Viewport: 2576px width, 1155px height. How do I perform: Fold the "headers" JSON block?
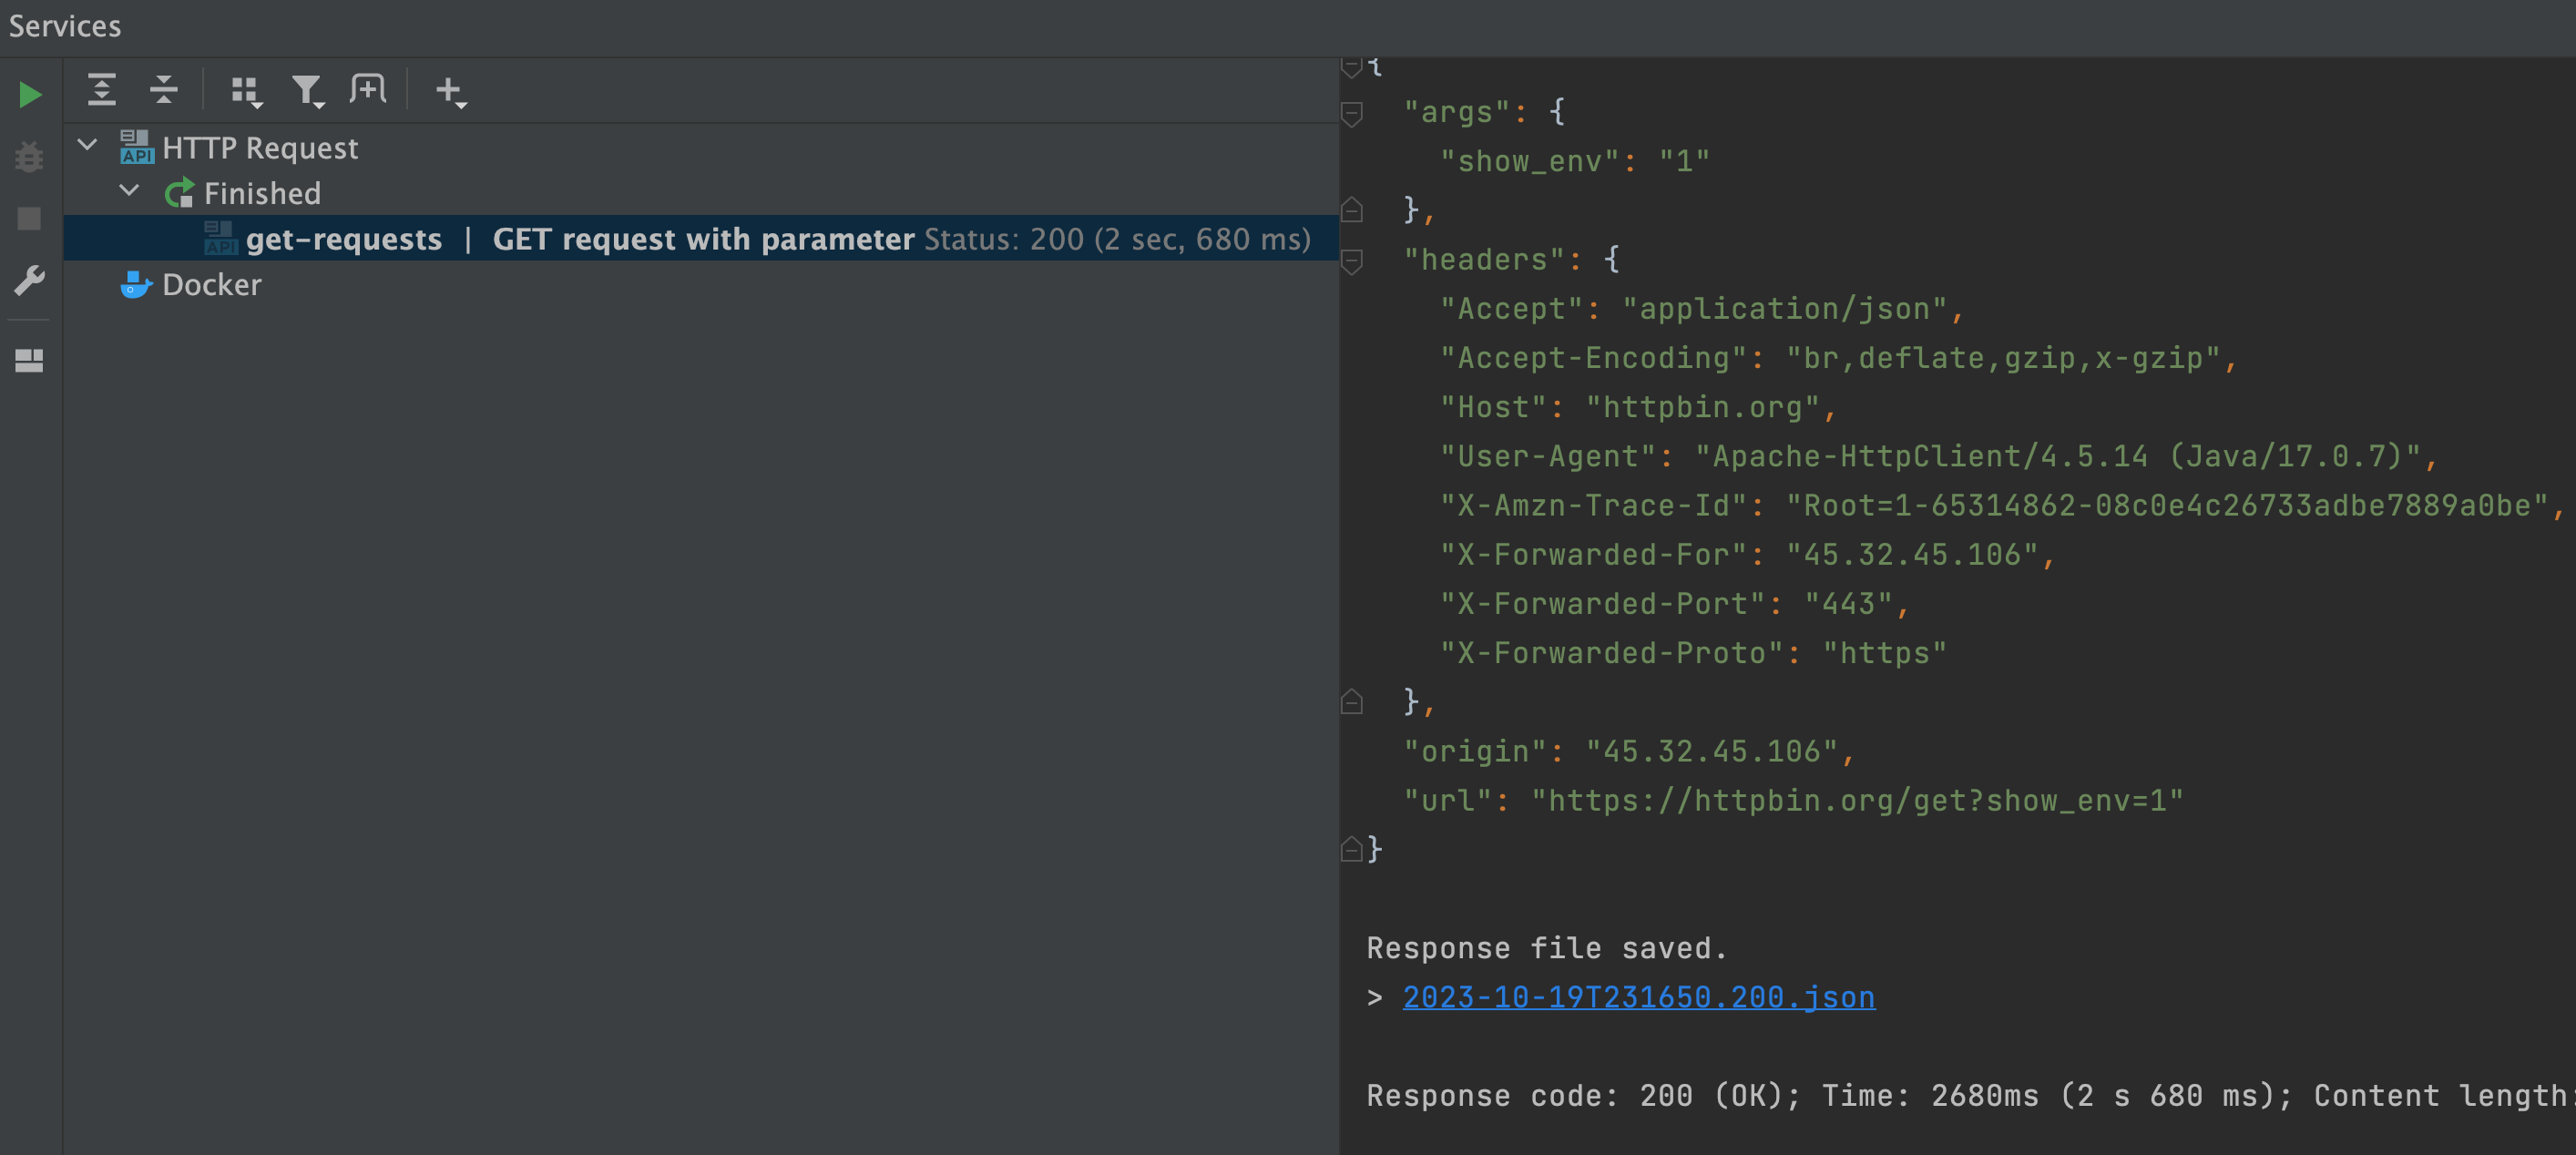1352,261
